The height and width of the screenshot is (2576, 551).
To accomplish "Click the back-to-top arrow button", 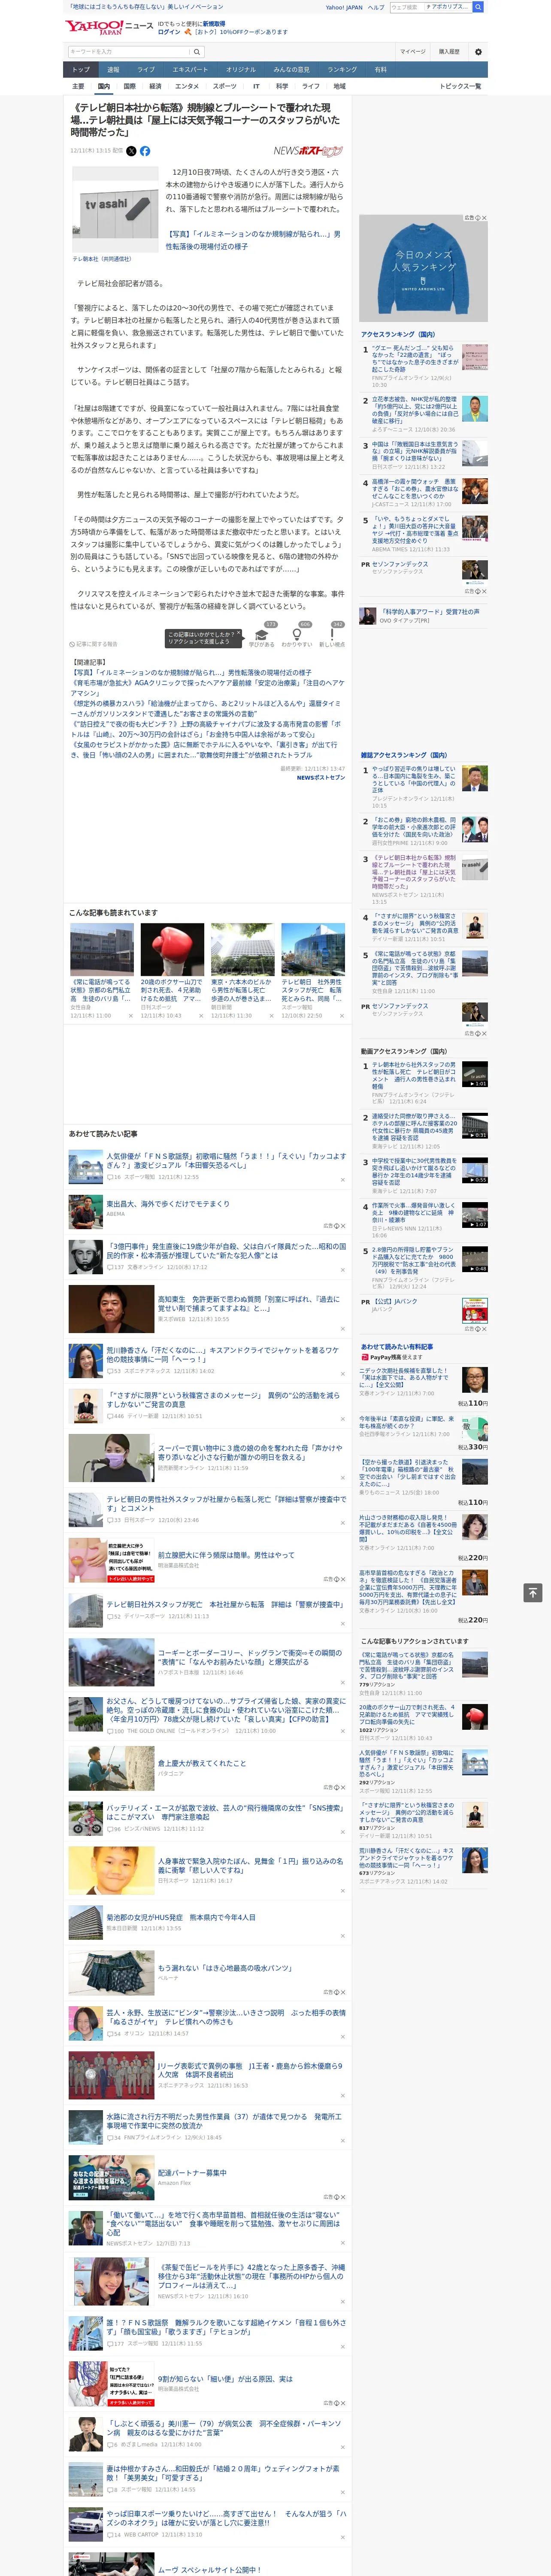I will coord(532,1592).
